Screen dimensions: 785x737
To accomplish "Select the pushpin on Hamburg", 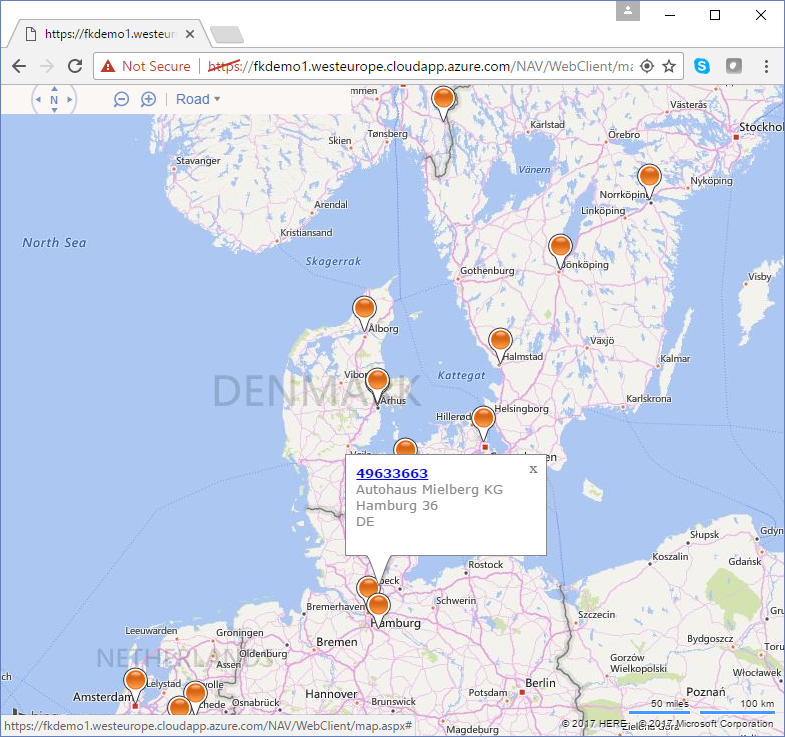I will [378, 605].
